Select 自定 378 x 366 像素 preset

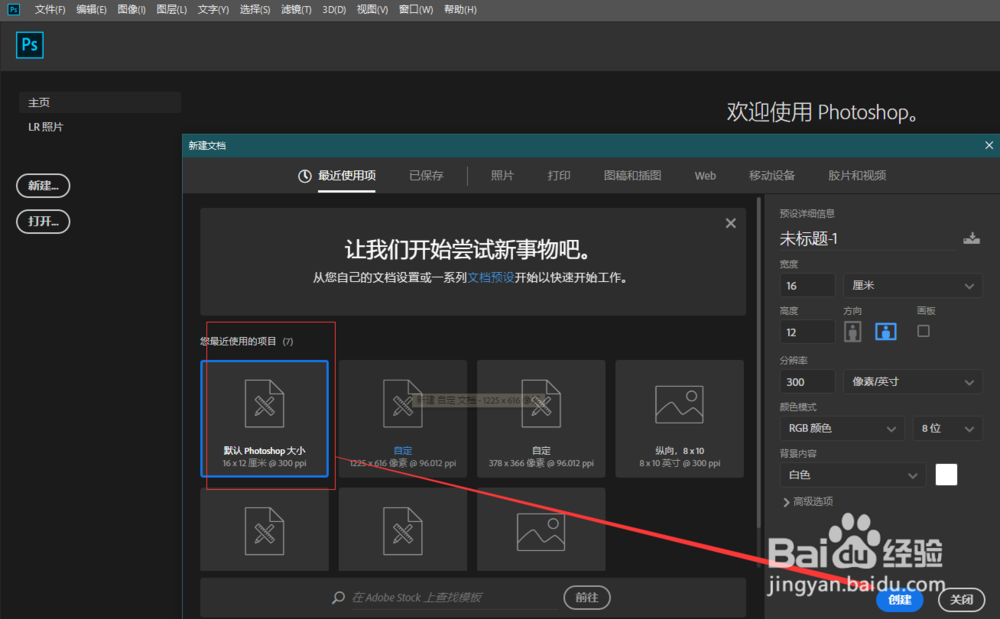(x=541, y=419)
